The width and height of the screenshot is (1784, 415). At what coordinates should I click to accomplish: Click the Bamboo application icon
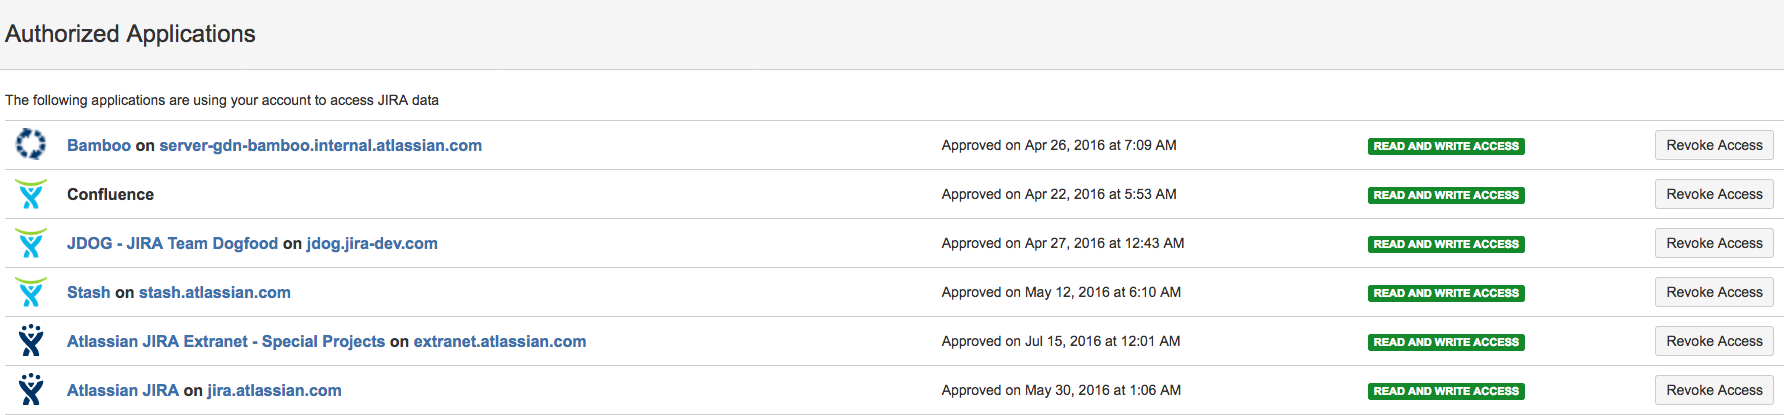click(x=31, y=145)
